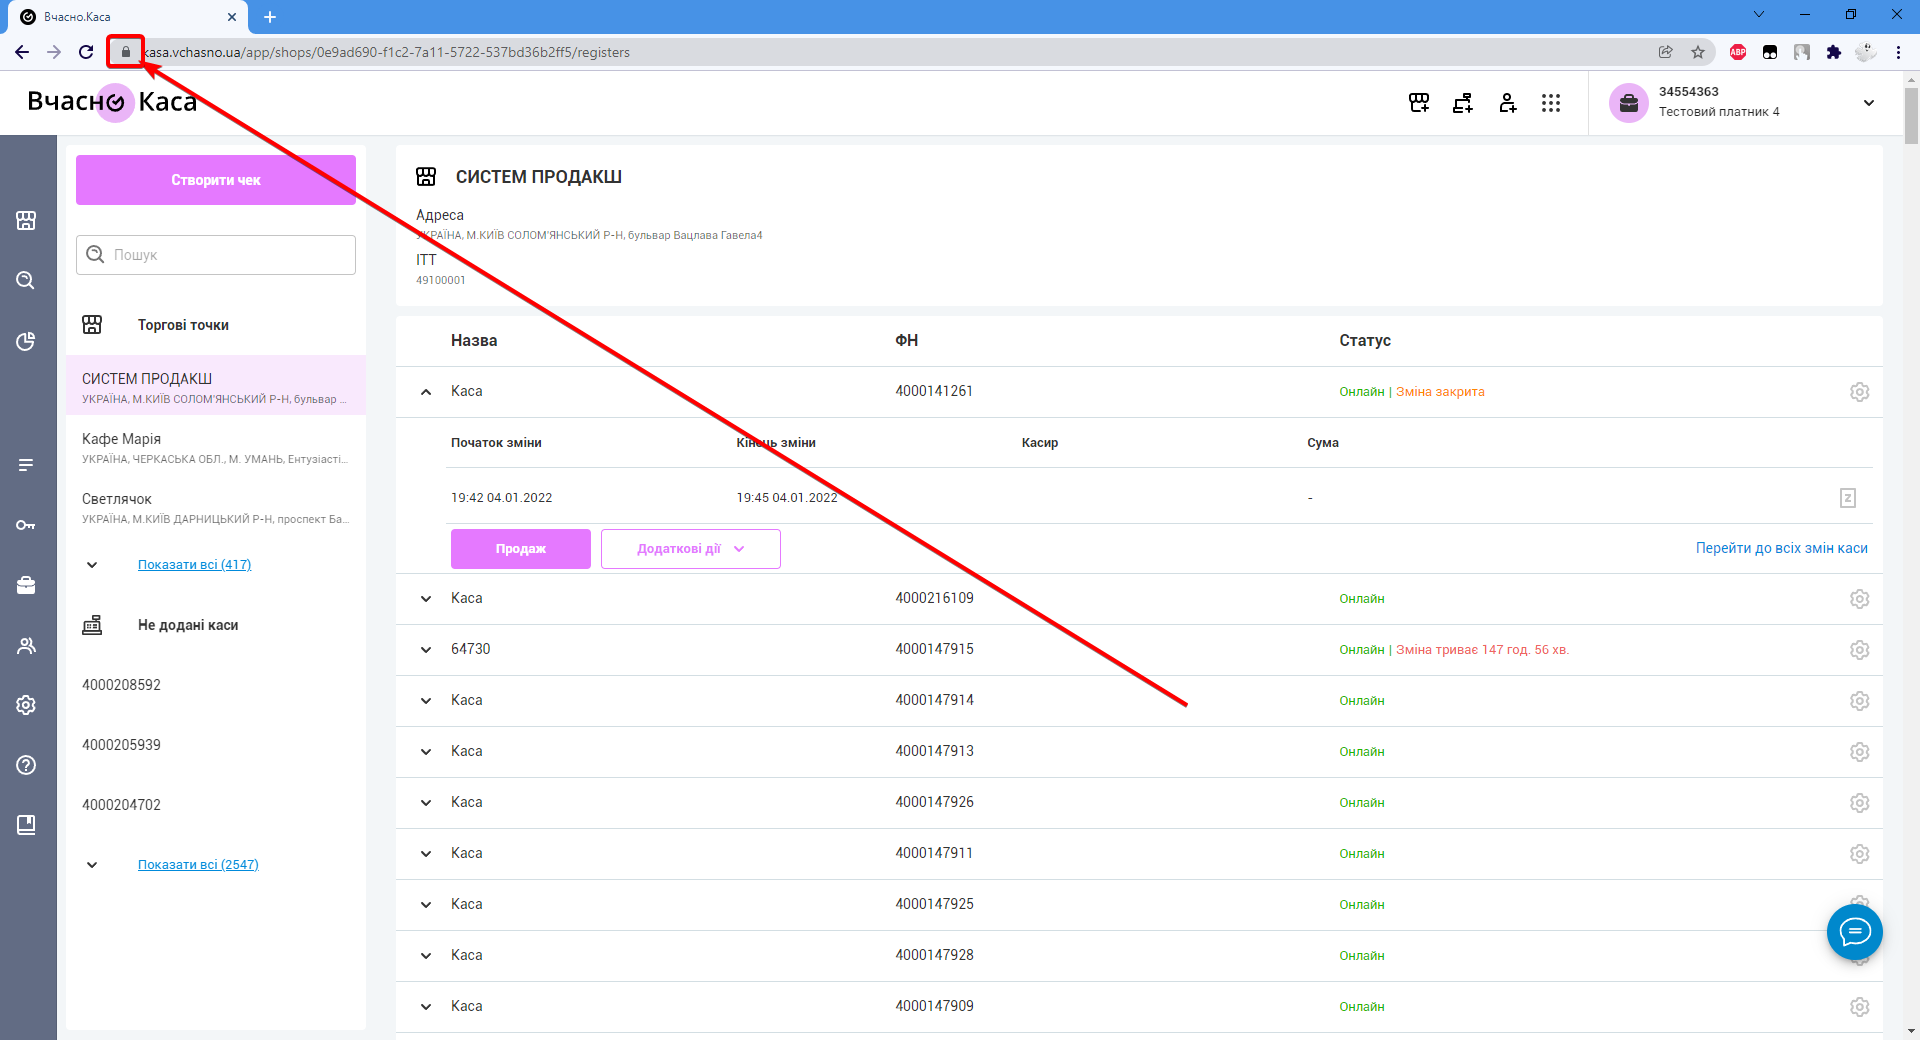Open the browser extensions puzzle icon
This screenshot has width=1920, height=1040.
[1833, 52]
